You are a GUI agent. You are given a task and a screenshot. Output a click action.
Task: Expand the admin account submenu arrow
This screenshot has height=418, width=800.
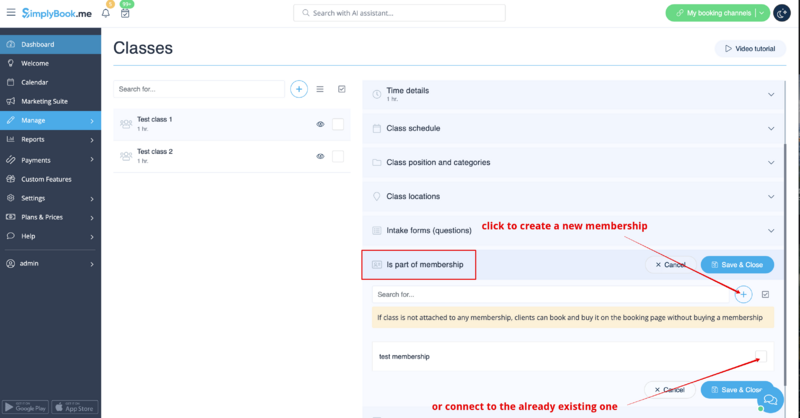92,264
